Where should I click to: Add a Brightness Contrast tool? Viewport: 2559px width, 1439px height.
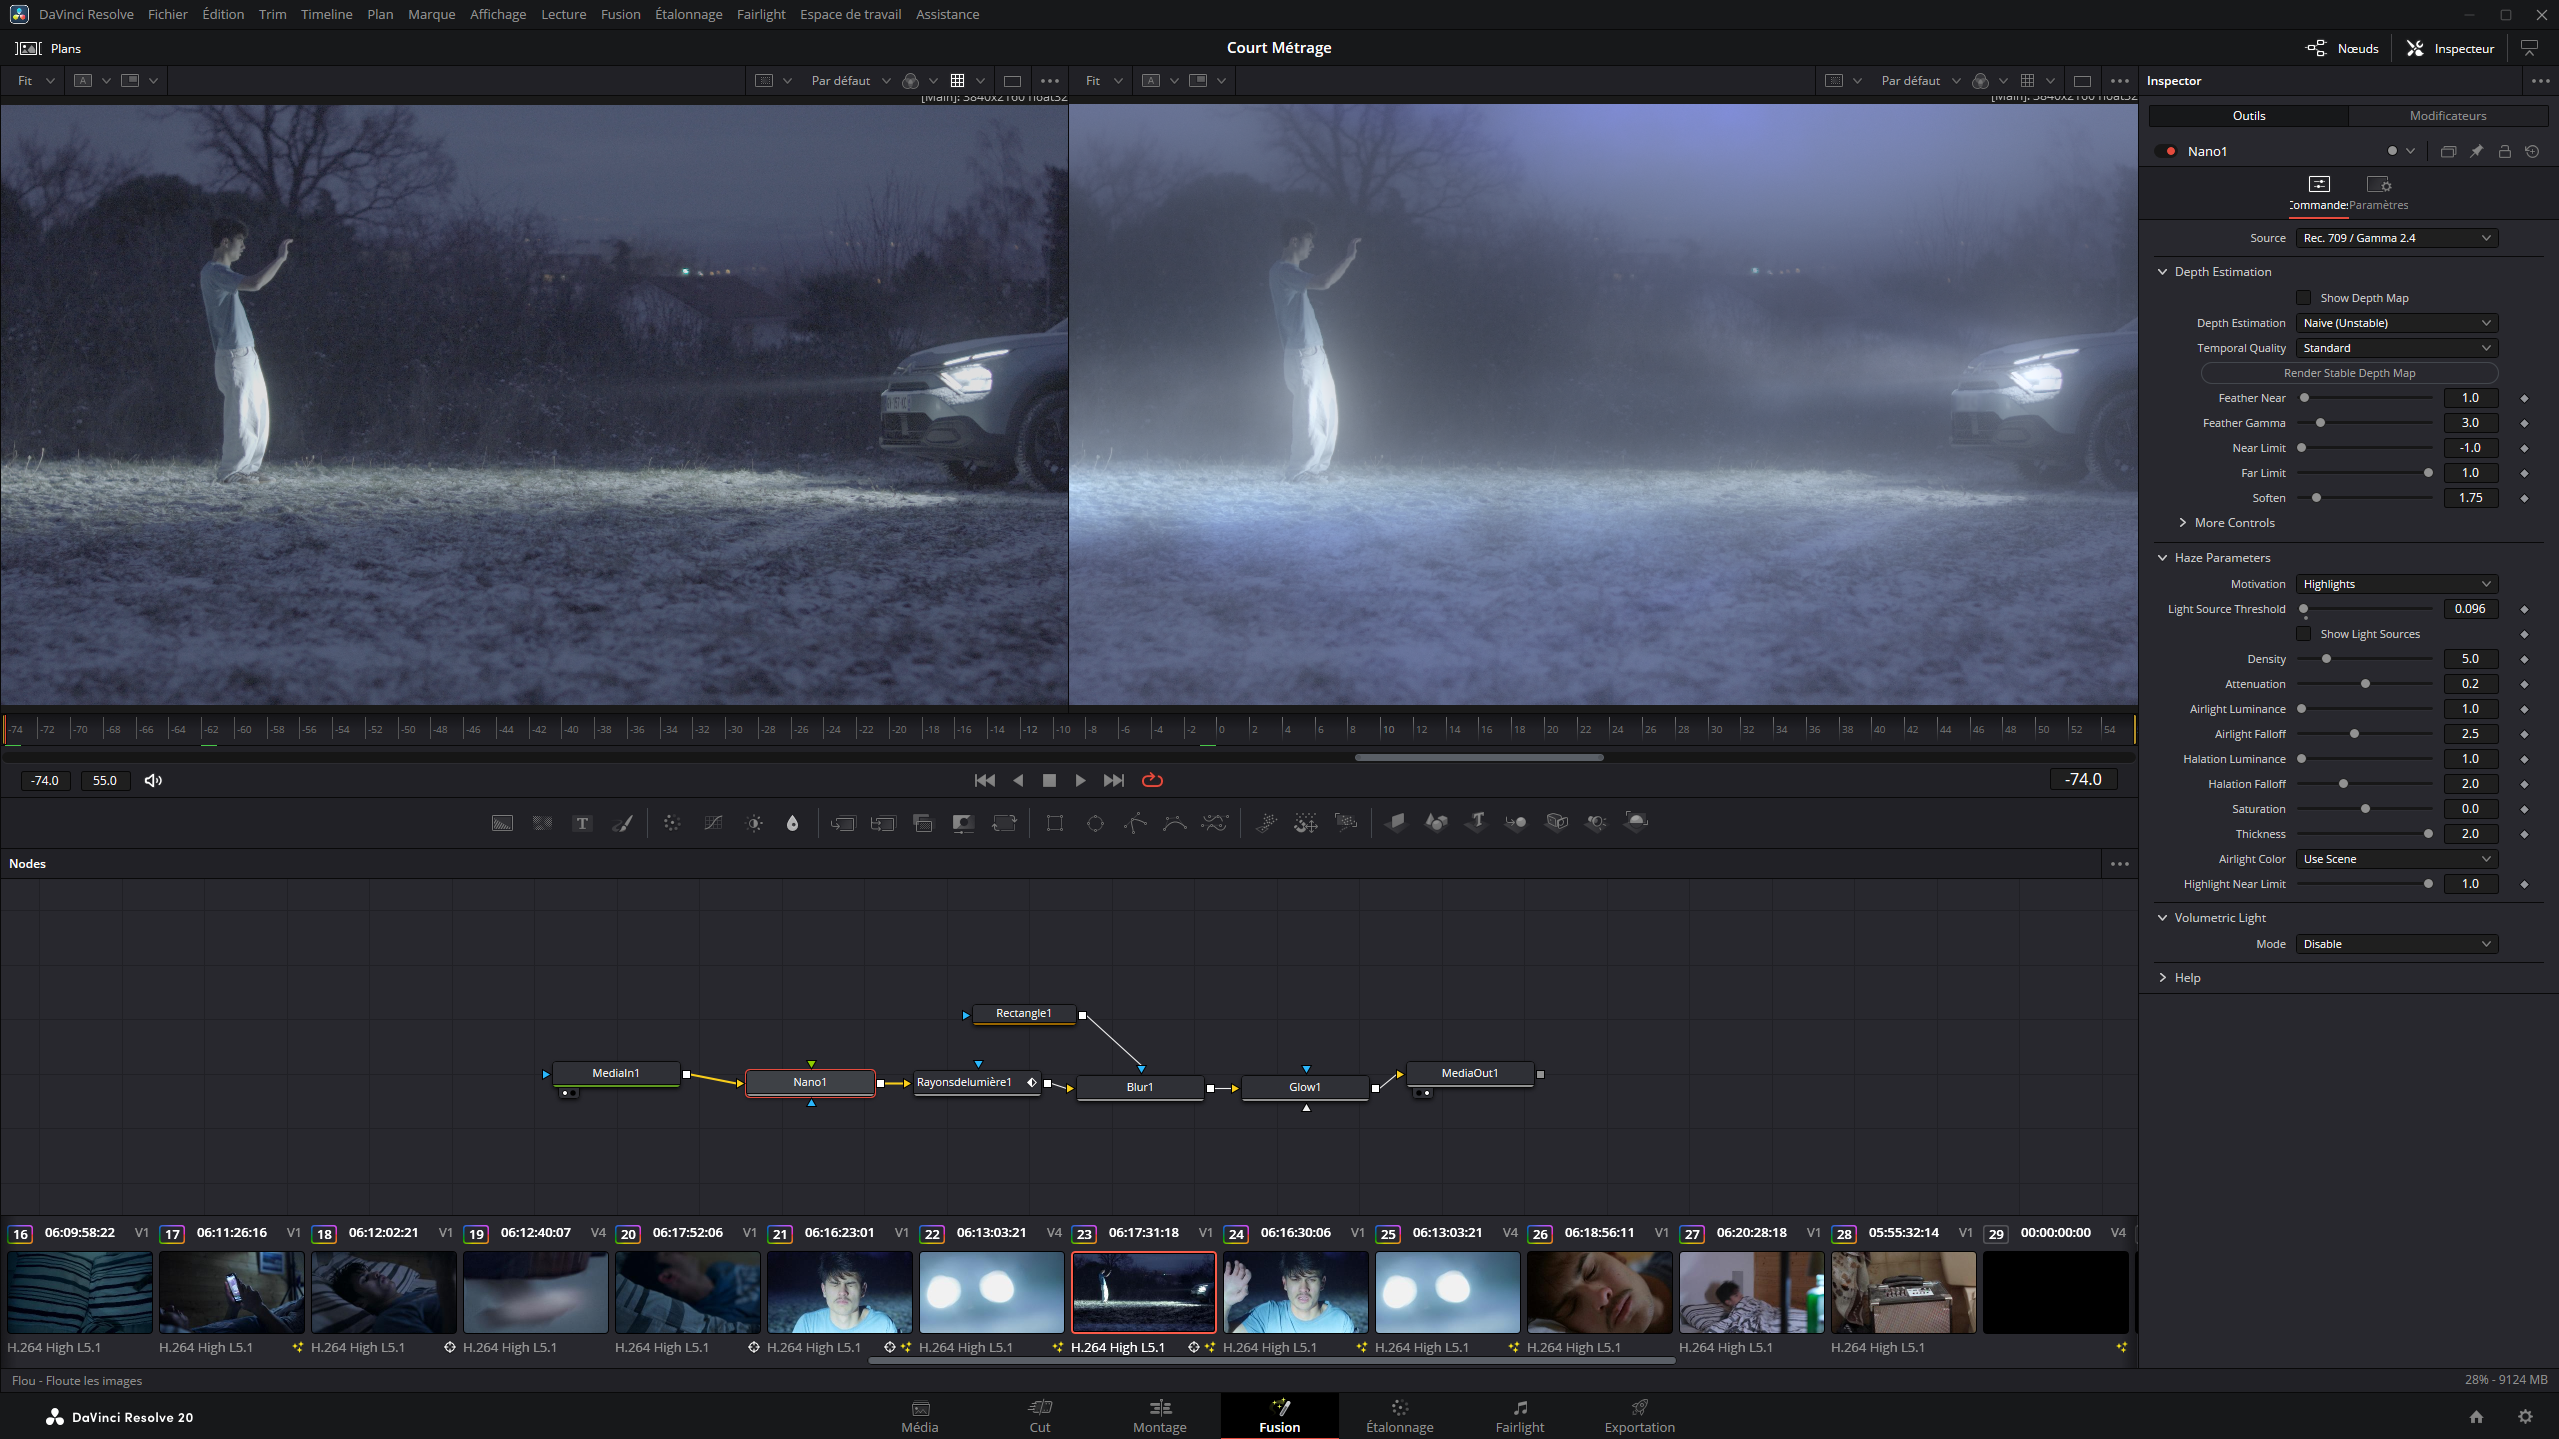tap(754, 823)
